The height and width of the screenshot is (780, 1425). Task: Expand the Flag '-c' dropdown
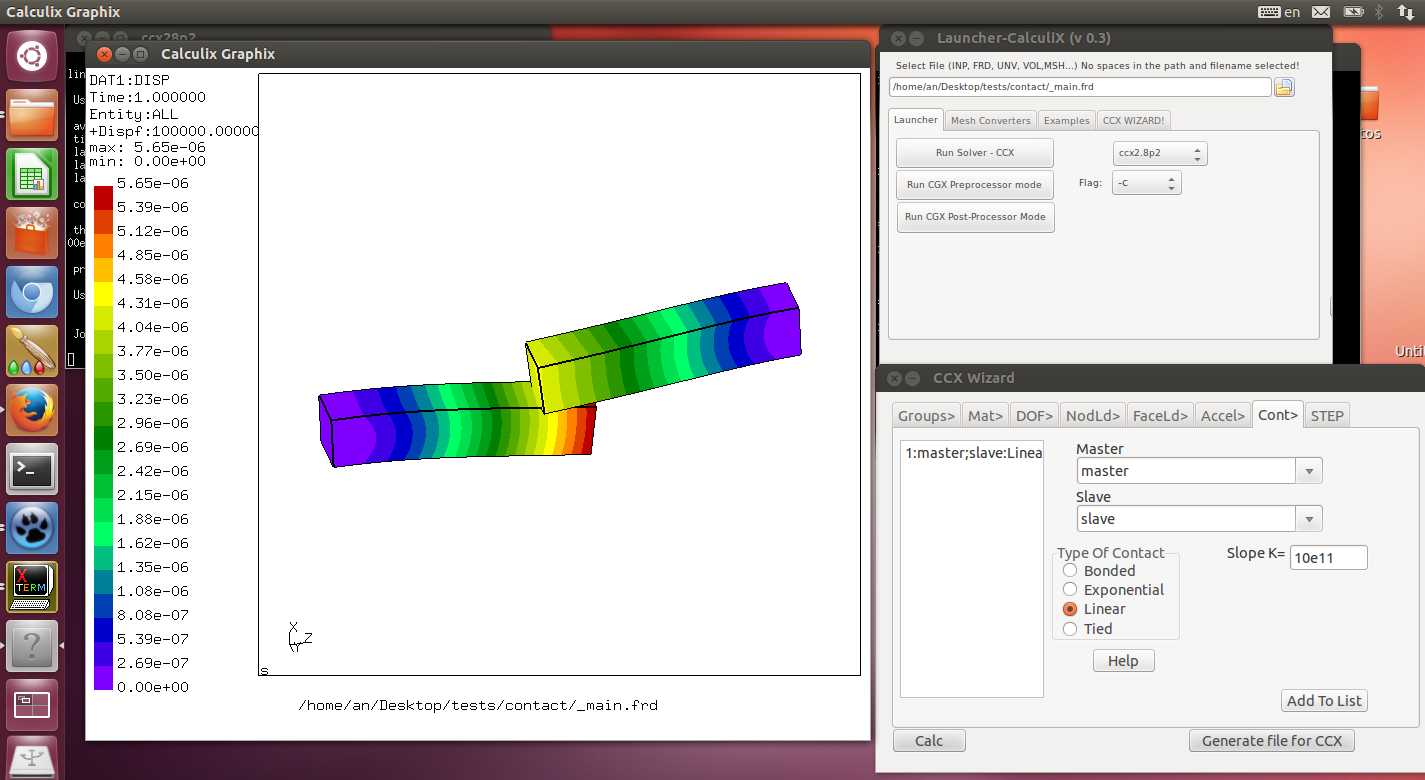tap(1172, 182)
